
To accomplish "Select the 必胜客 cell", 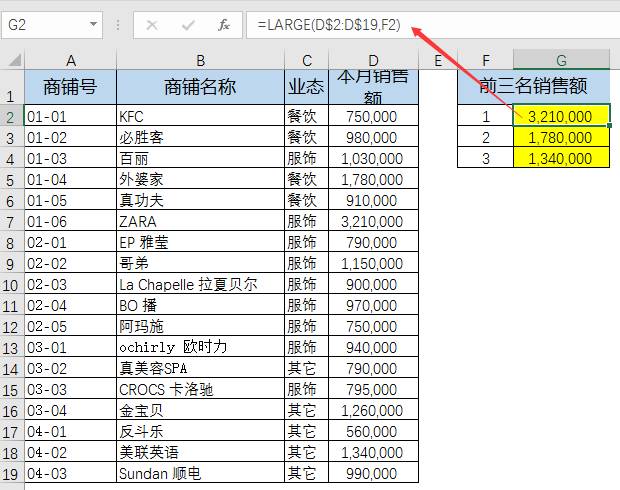I will (200, 136).
